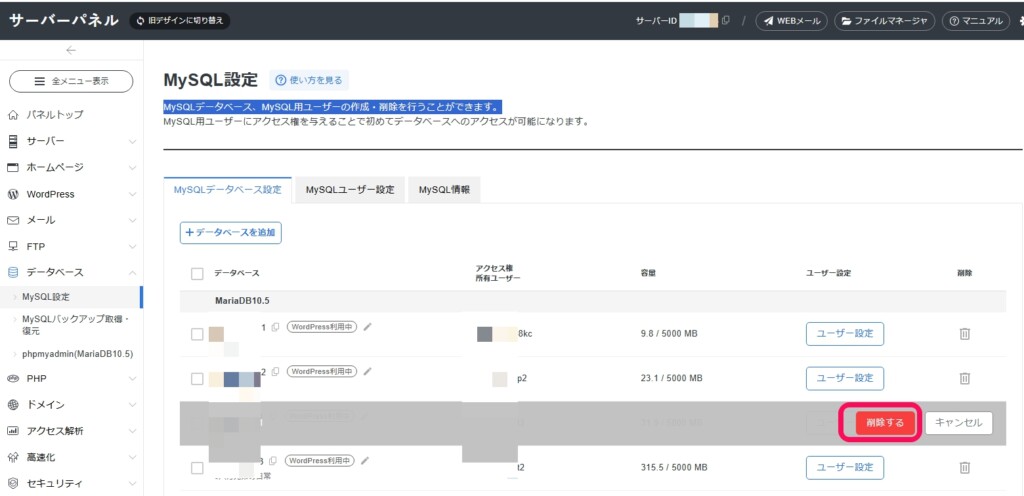Screen dimensions: 1024x496
Task: Open ユーザー設定 for the 315.5 MB database
Action: (x=845, y=467)
